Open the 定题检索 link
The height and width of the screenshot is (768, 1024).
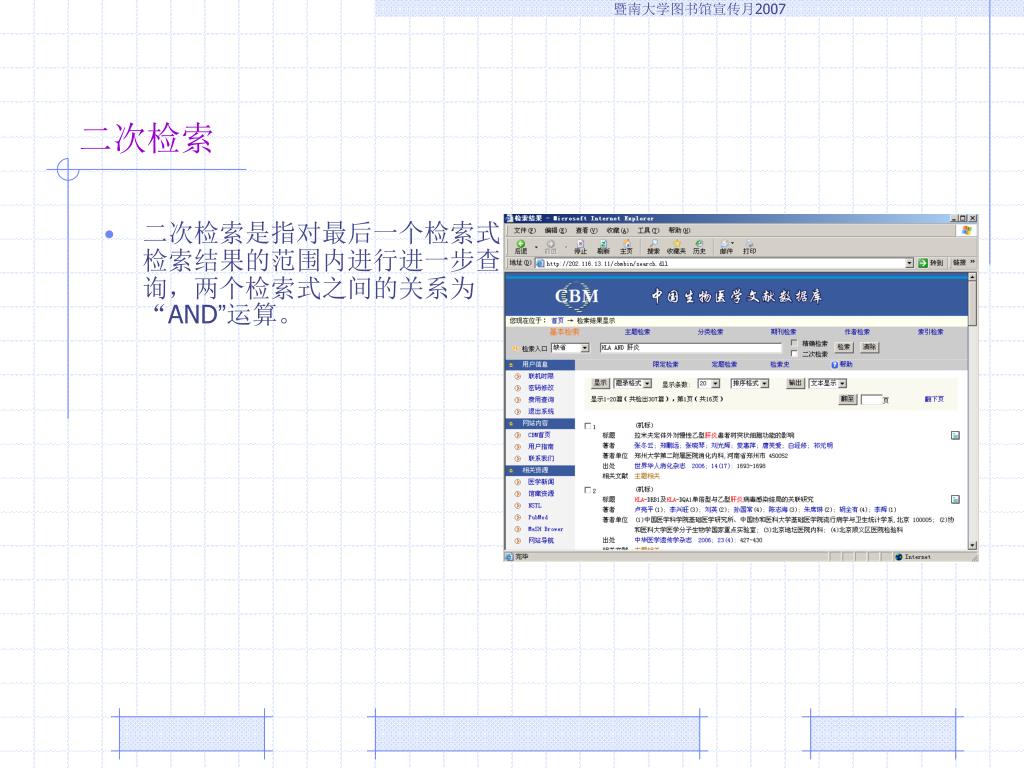(724, 364)
